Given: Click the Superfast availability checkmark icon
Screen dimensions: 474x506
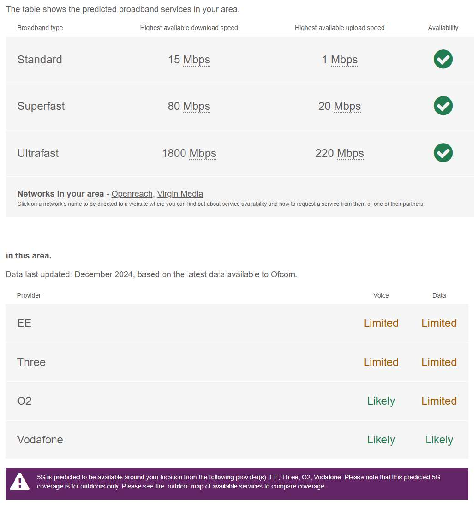Looking at the screenshot, I should (x=443, y=106).
